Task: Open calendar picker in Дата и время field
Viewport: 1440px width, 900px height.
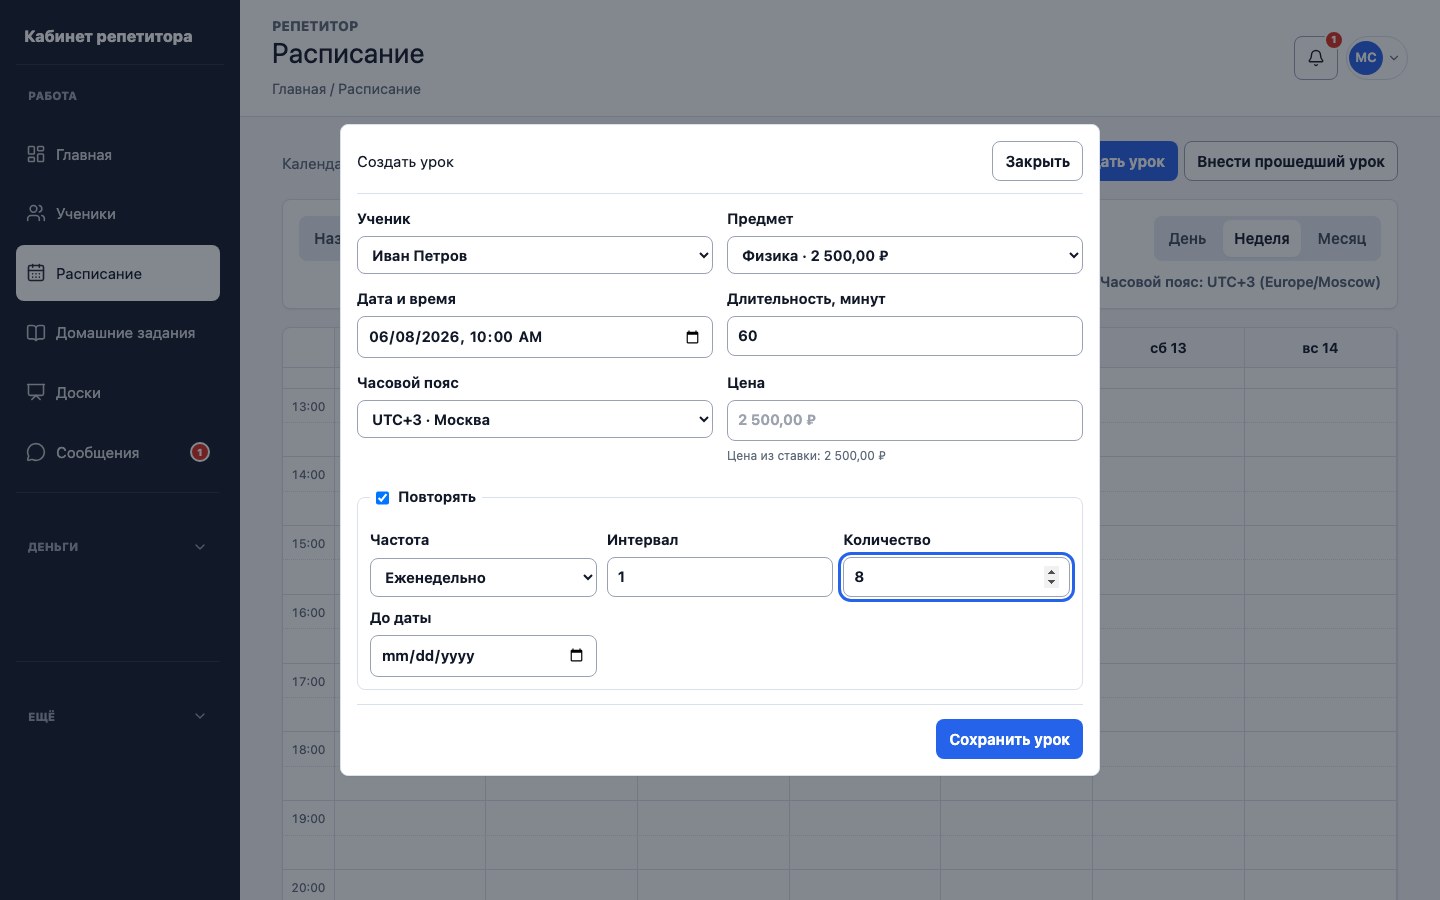Action: 692,337
